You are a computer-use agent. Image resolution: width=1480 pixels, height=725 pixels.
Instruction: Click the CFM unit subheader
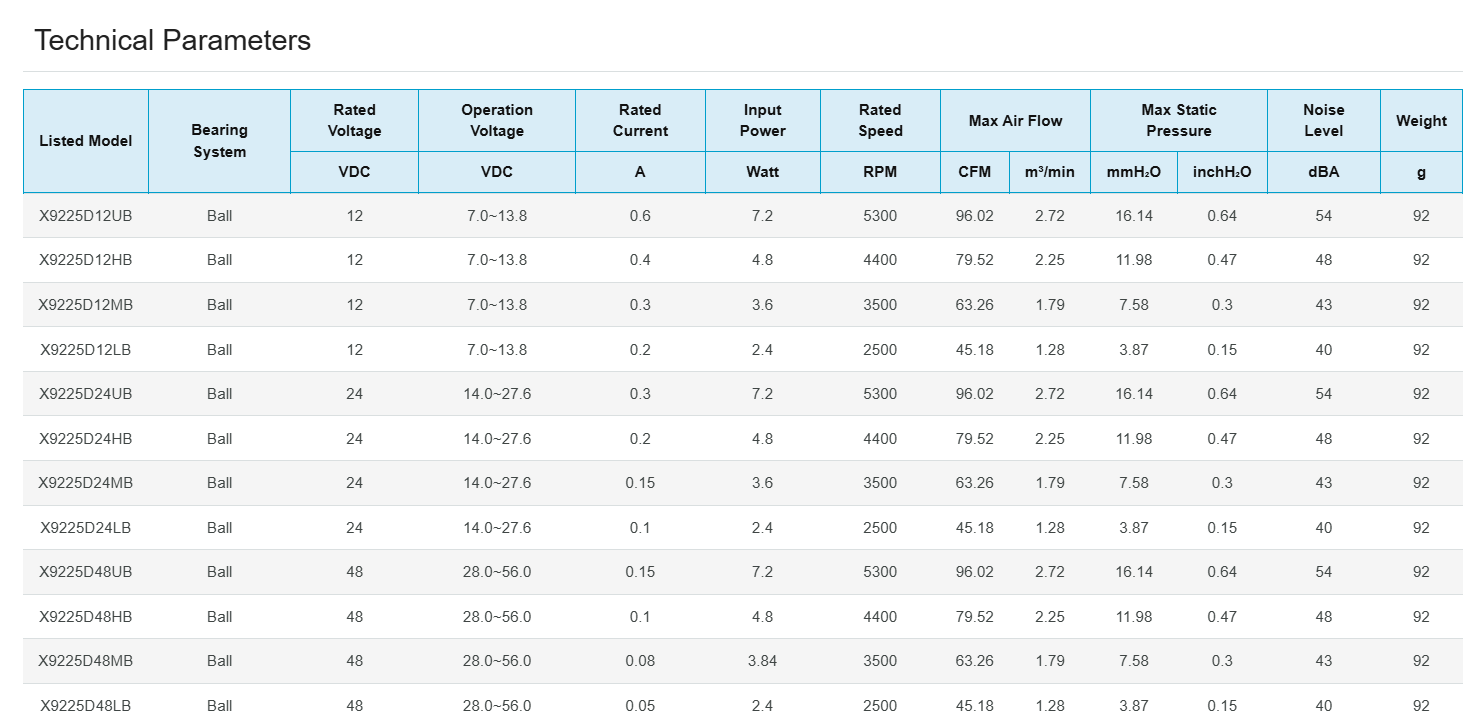(974, 172)
